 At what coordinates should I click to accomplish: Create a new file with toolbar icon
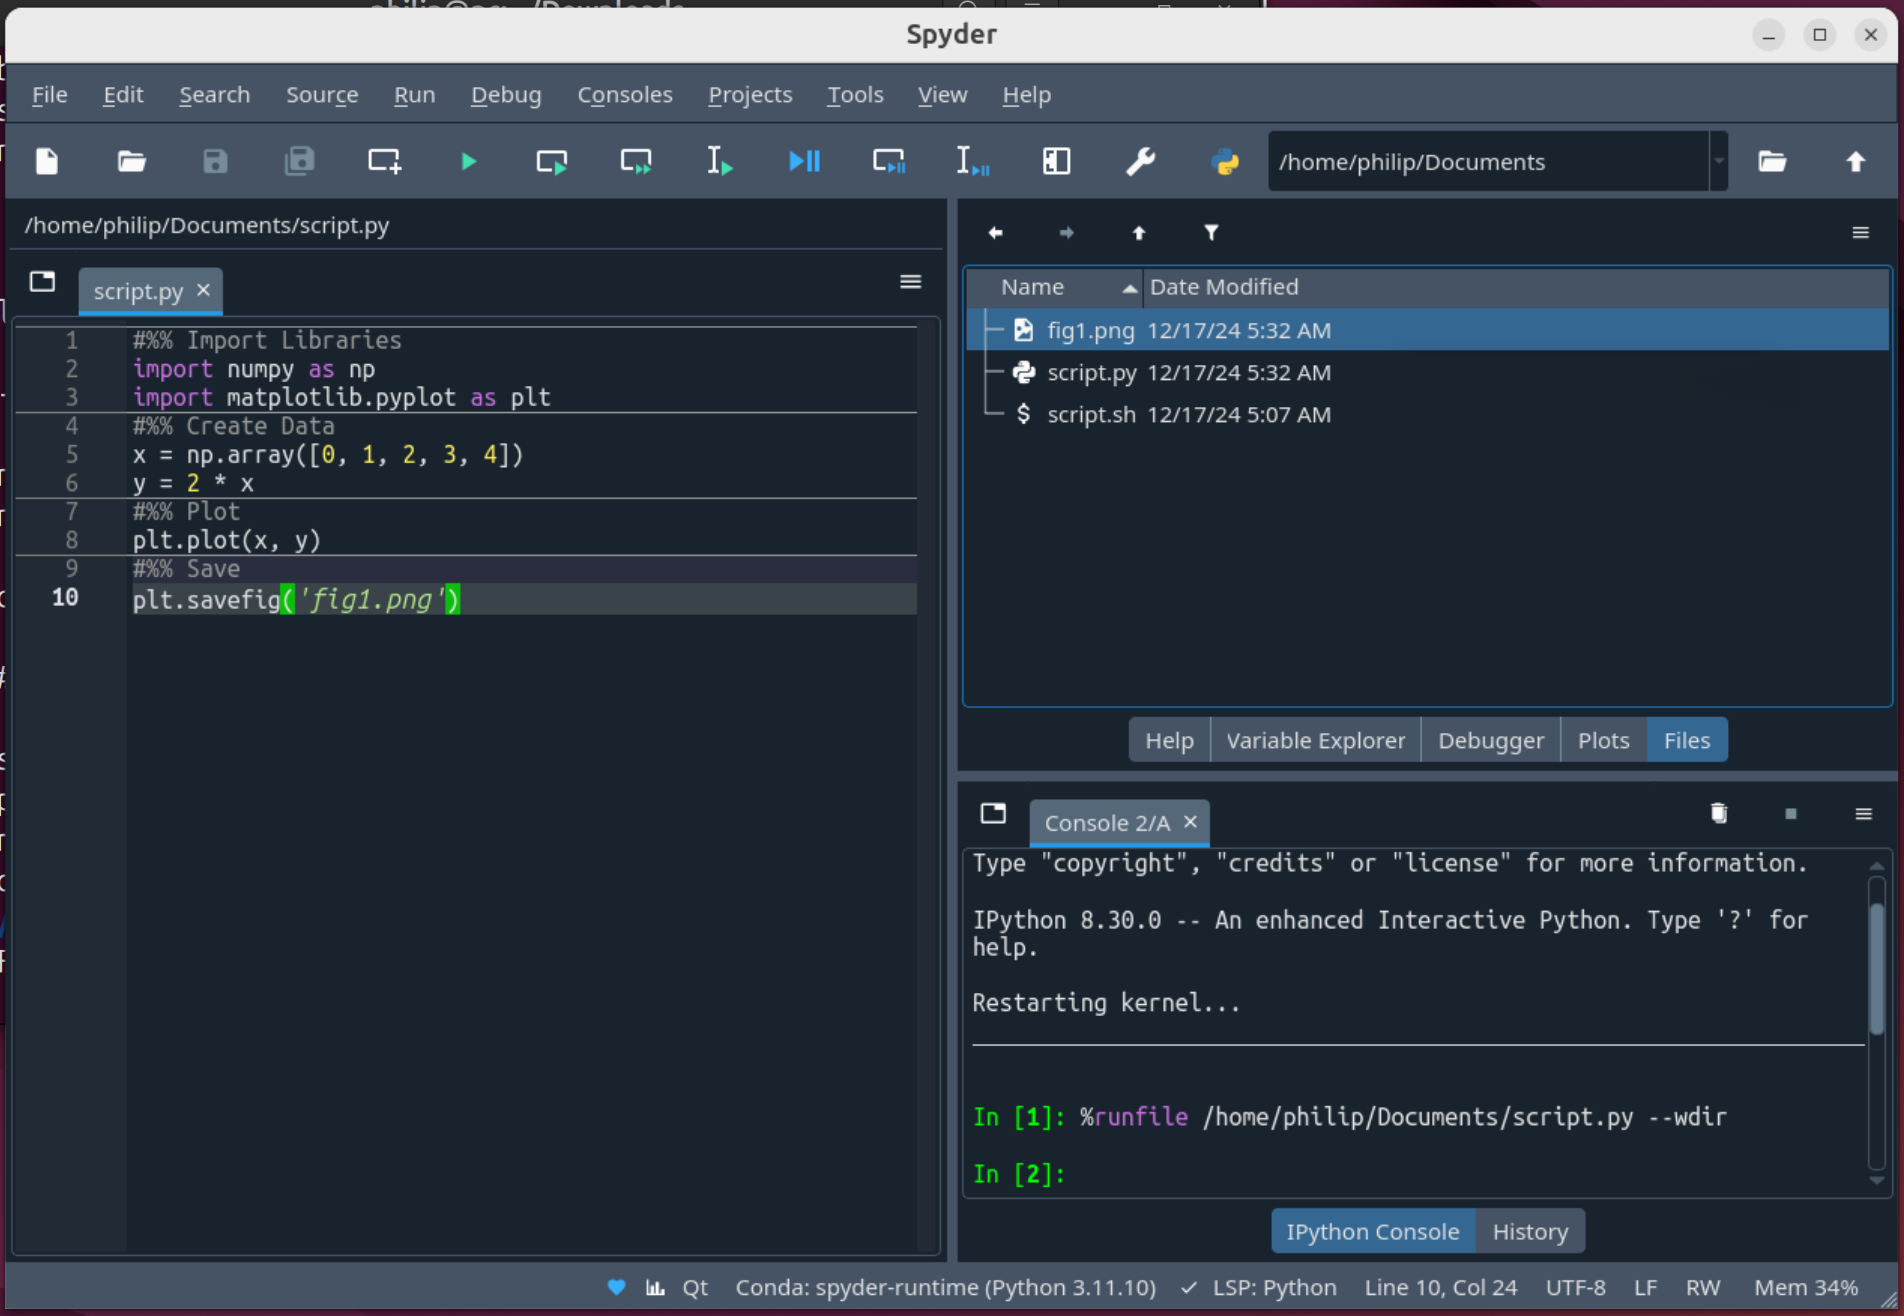[x=47, y=161]
